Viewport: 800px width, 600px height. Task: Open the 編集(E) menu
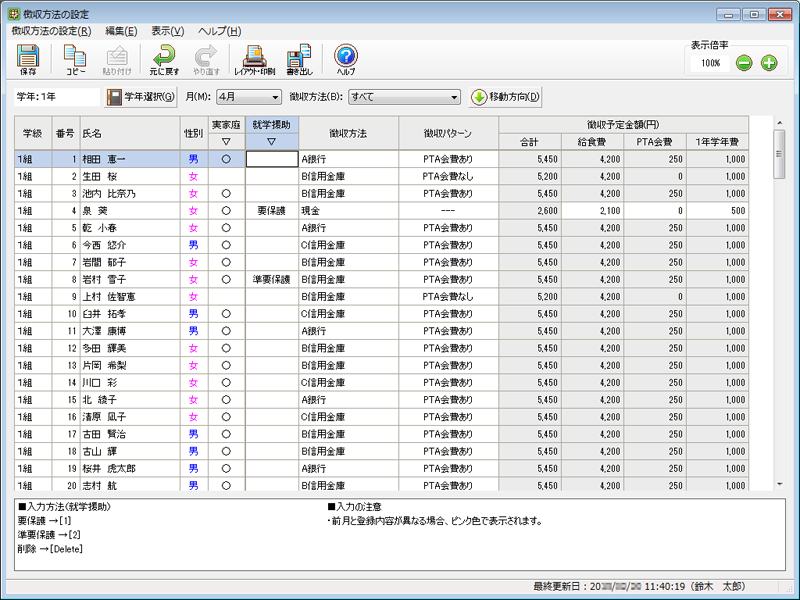121,31
